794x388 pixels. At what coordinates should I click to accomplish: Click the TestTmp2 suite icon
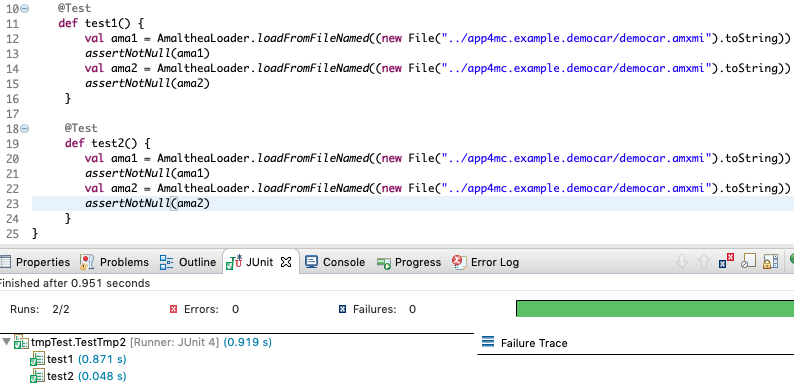coord(21,342)
